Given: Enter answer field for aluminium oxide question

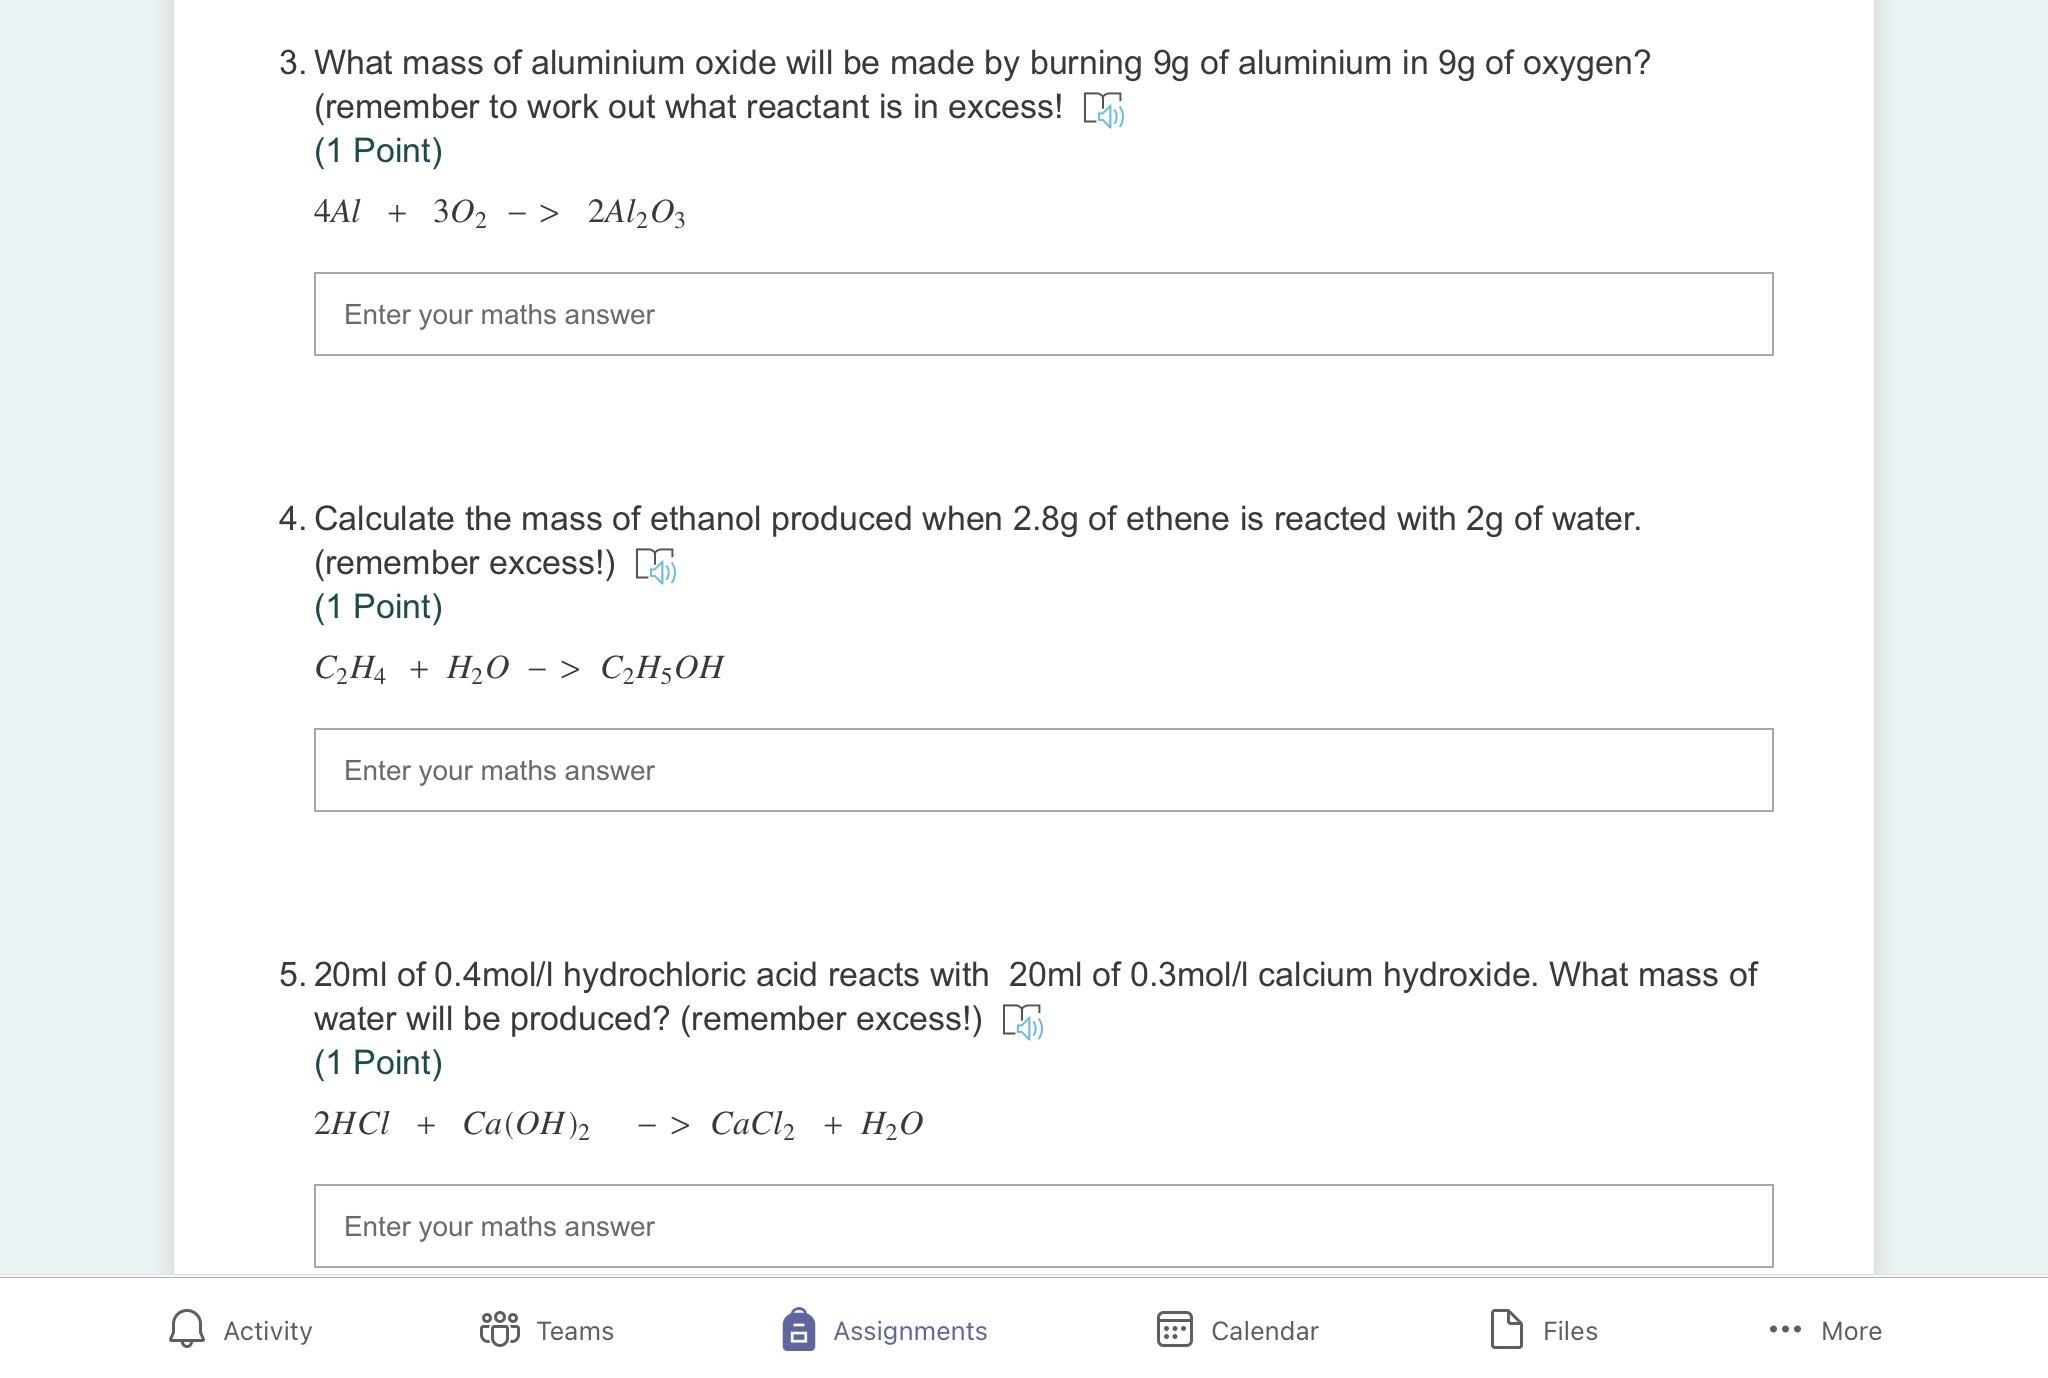Looking at the screenshot, I should [x=1043, y=314].
